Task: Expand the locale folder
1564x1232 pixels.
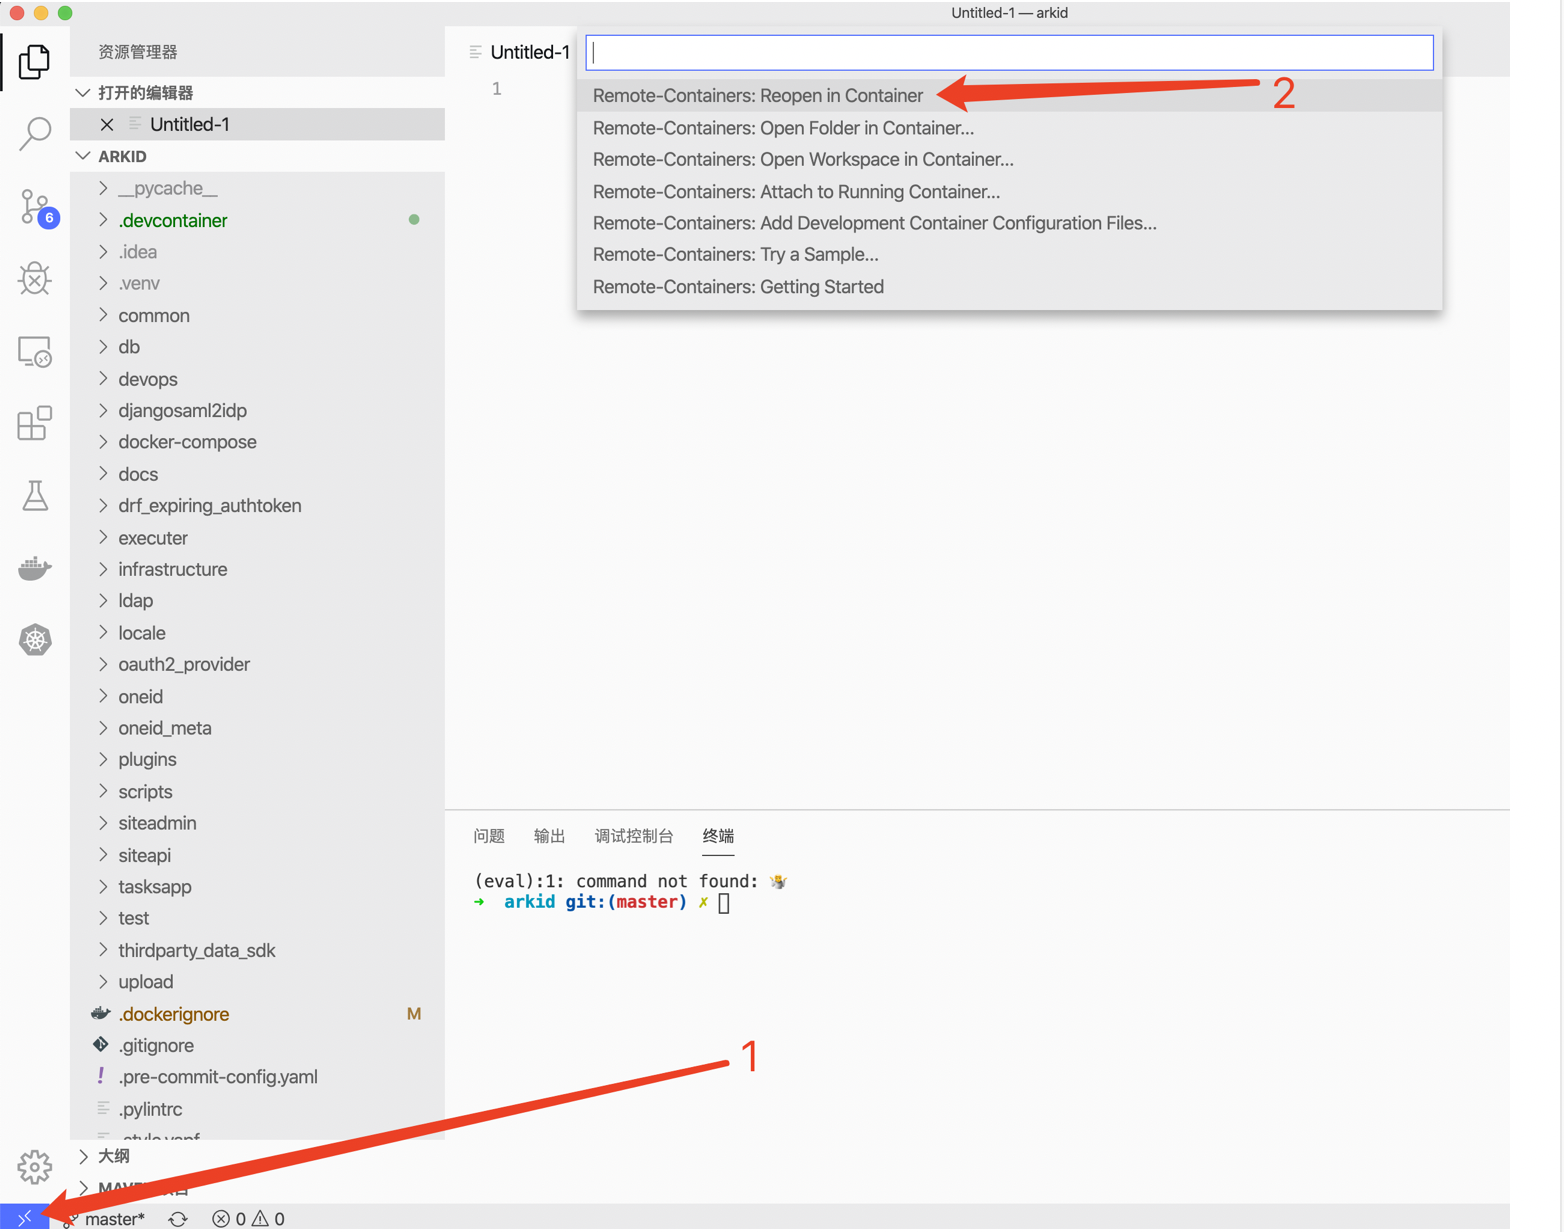Action: tap(257, 633)
